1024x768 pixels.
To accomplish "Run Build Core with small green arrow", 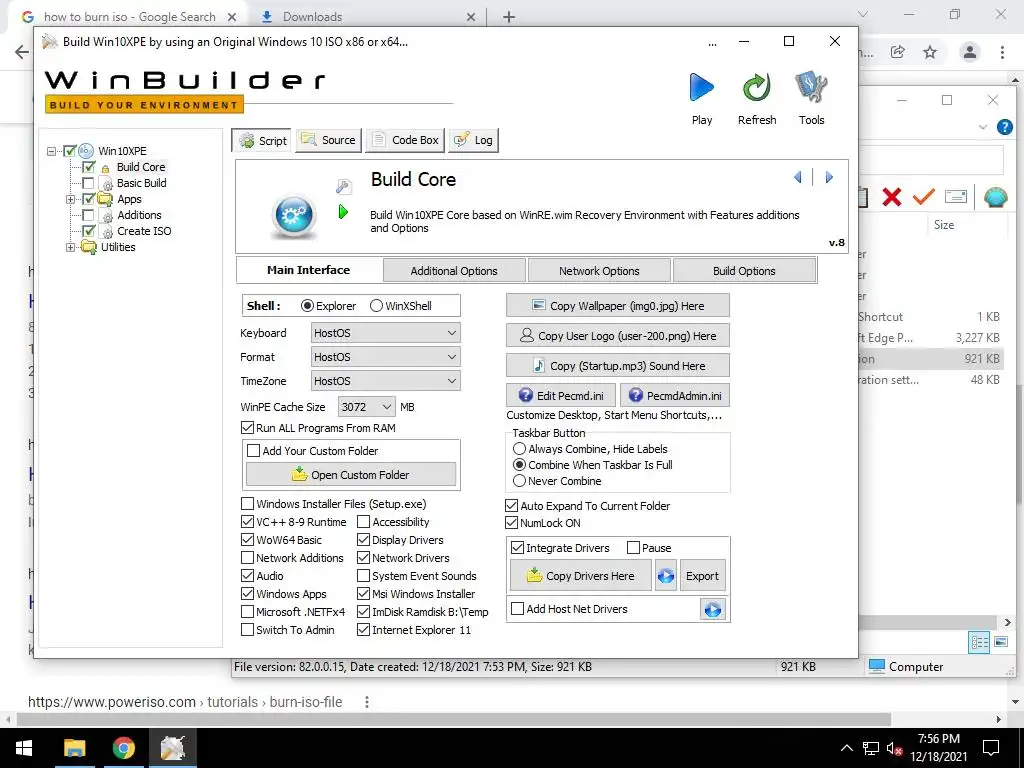I will [x=343, y=212].
